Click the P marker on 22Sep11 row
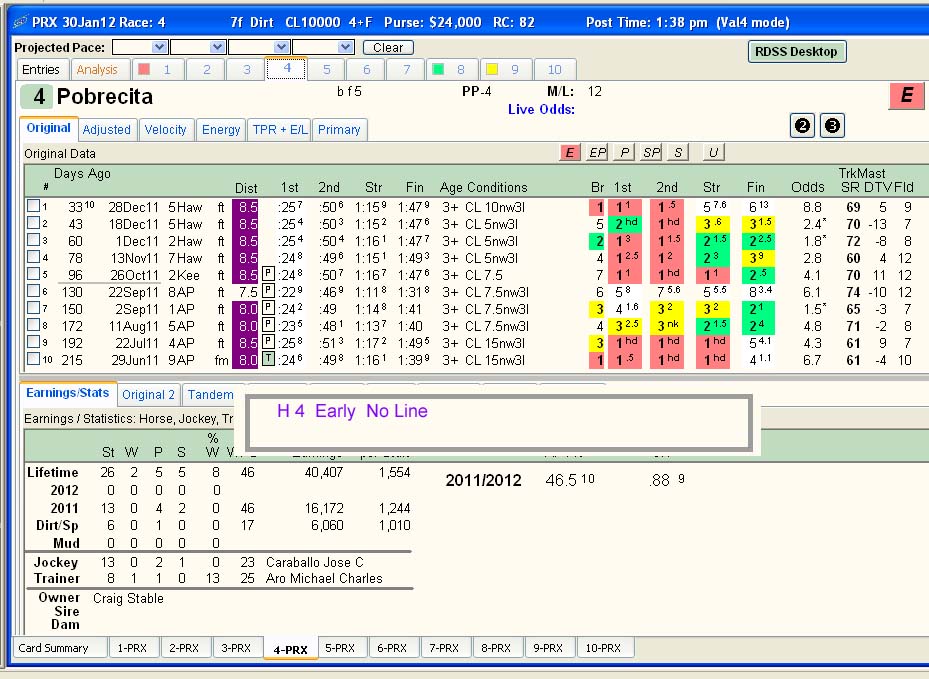This screenshot has width=929, height=679. 268,291
